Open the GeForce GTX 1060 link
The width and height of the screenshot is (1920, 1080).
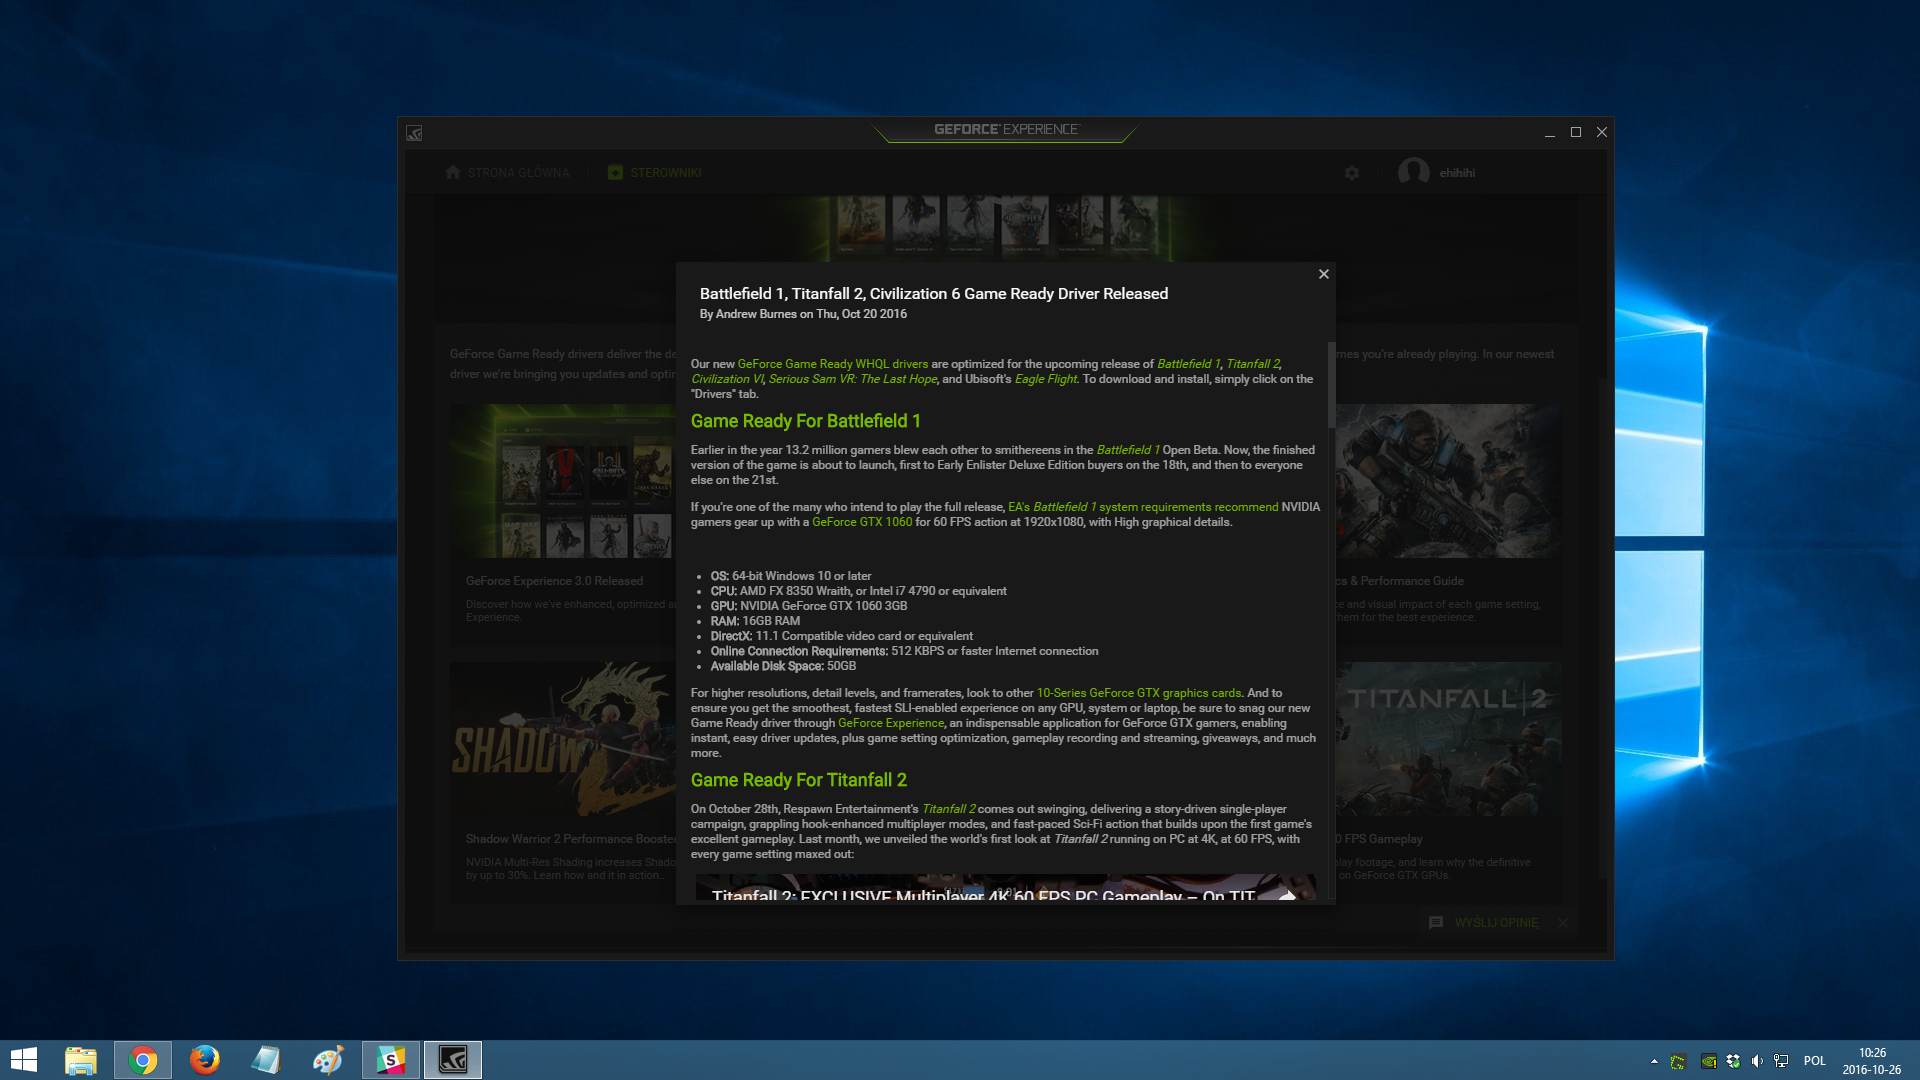pos(862,522)
